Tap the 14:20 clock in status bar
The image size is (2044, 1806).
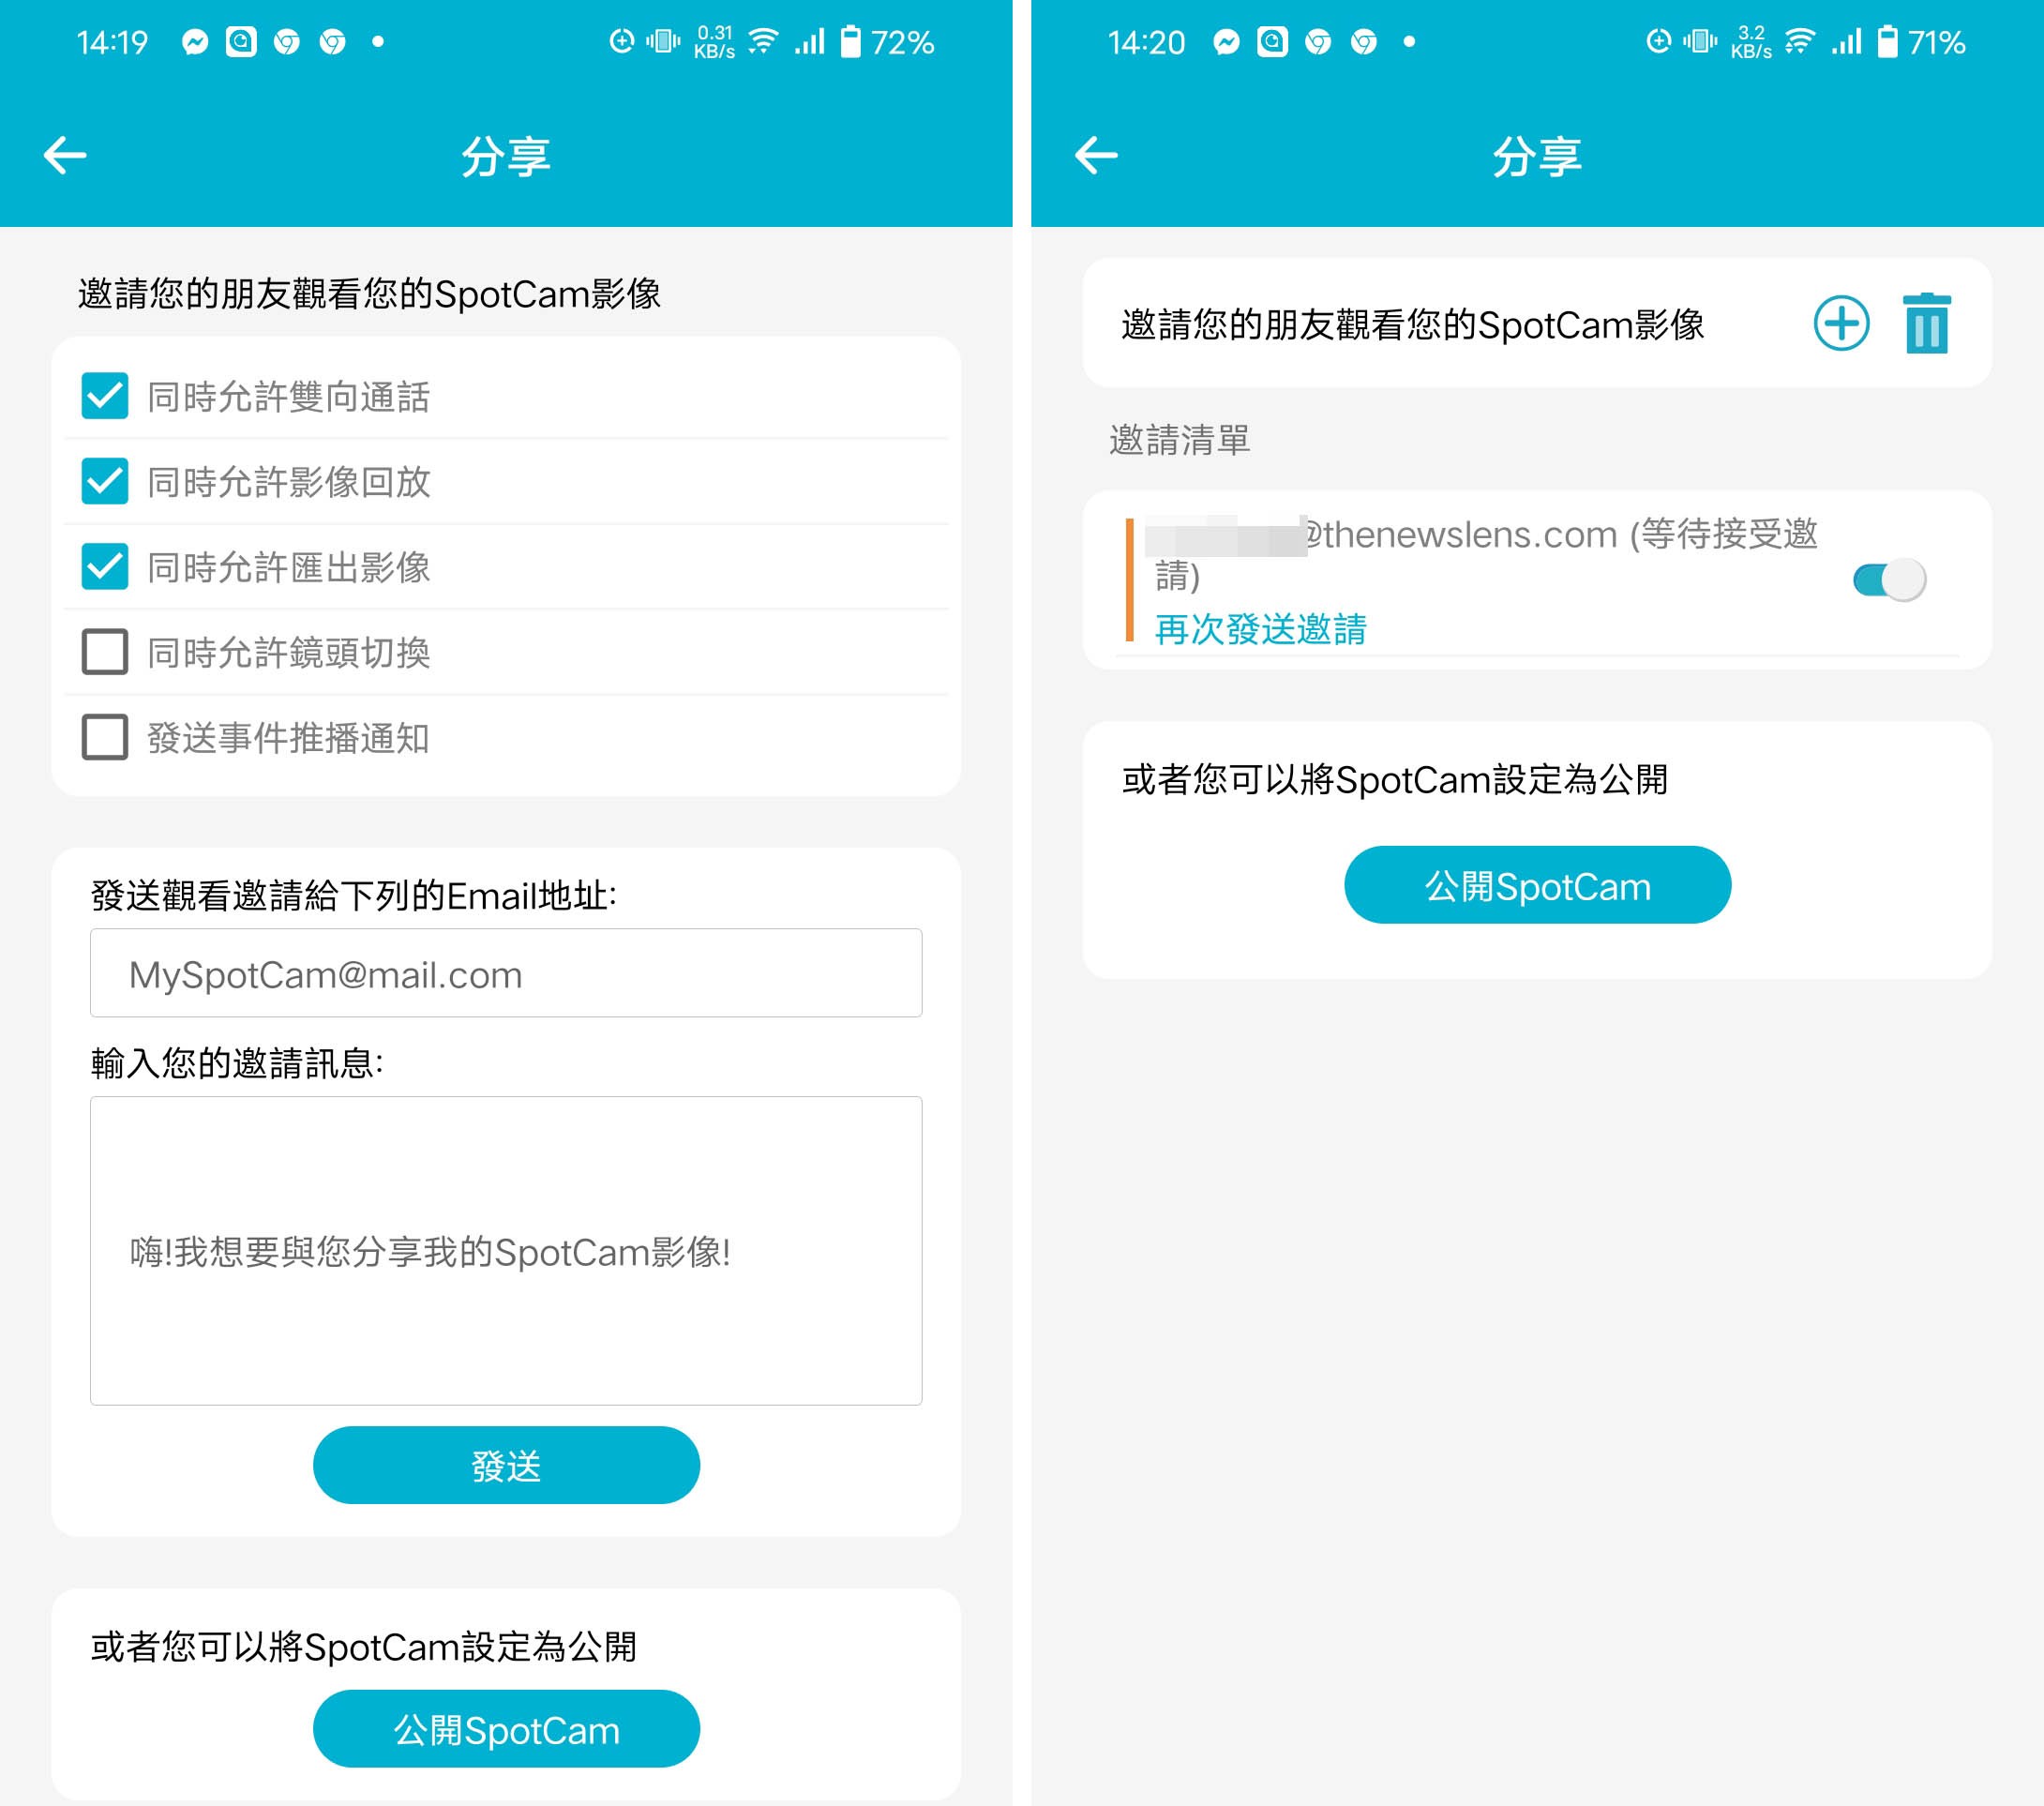(1146, 43)
